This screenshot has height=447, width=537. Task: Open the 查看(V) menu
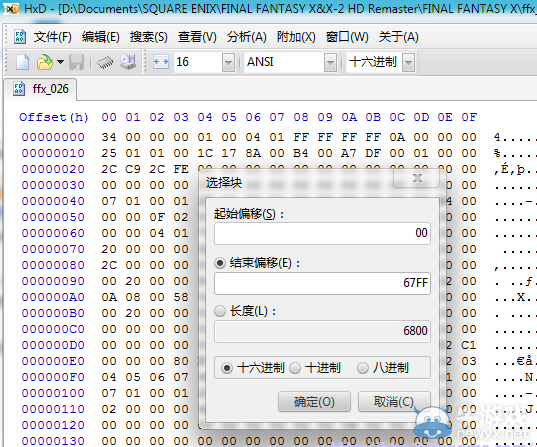pos(197,37)
